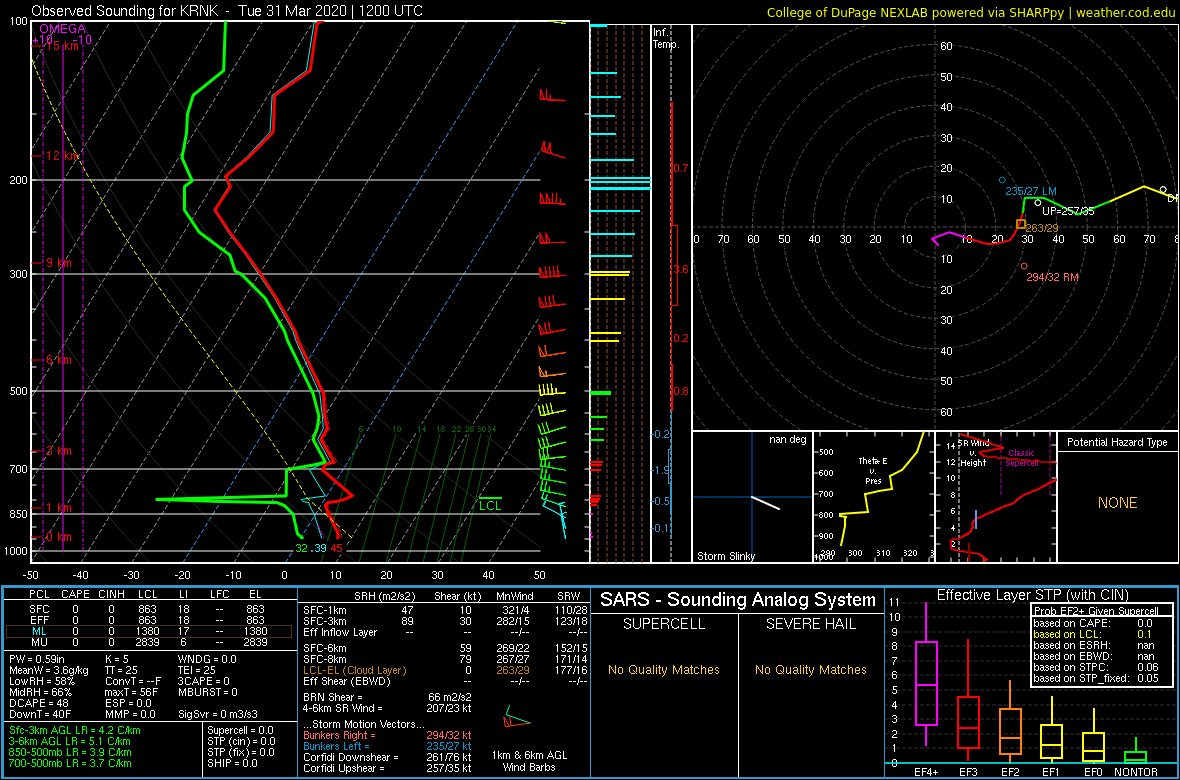Image resolution: width=1180 pixels, height=780 pixels.
Task: Click the white Storm Slinky line marker
Action: click(767, 504)
